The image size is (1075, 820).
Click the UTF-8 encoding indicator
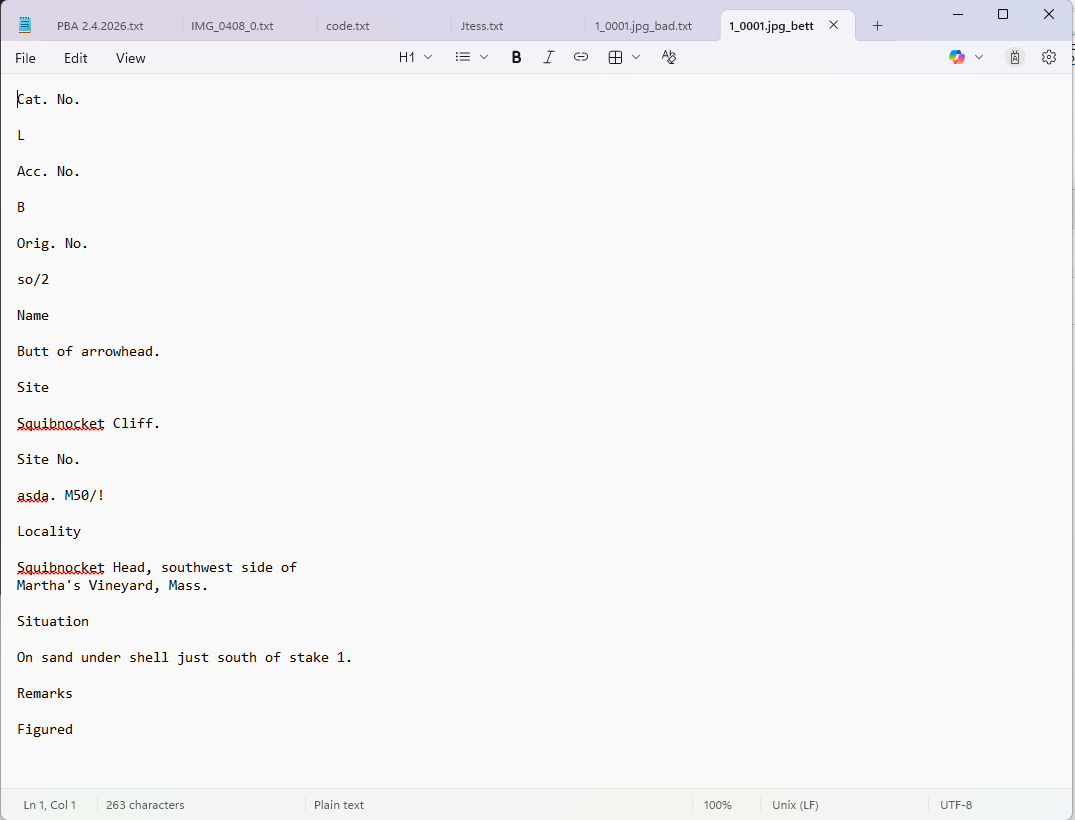point(955,805)
